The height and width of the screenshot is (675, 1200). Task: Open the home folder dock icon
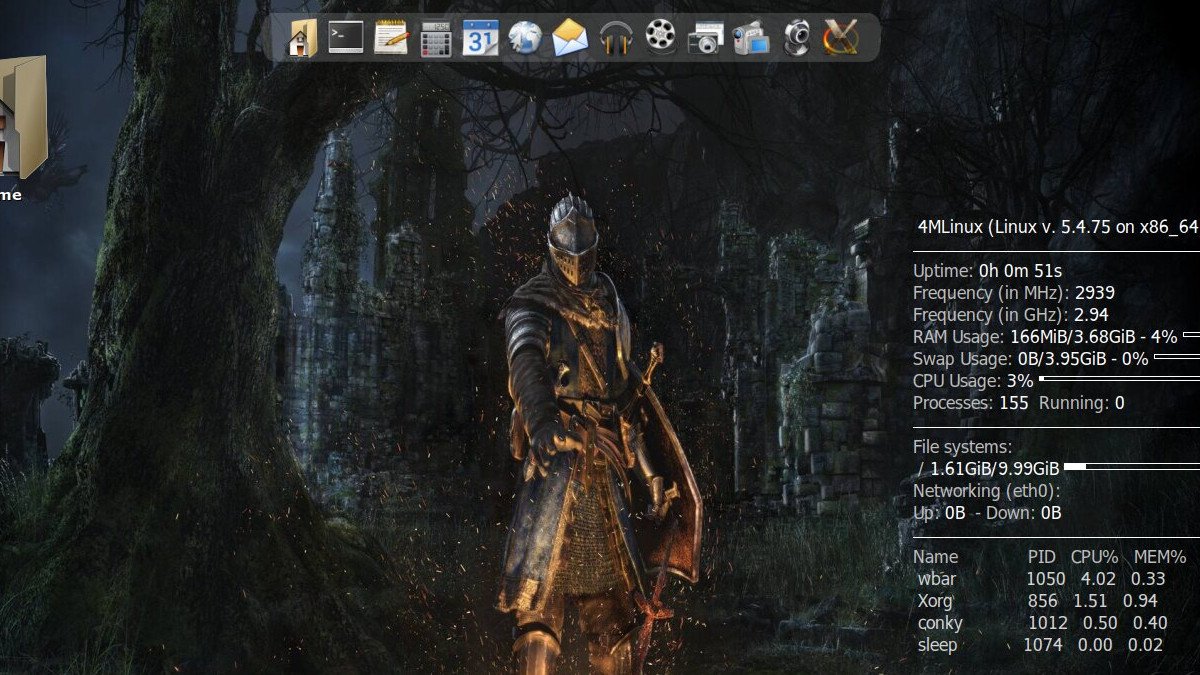point(302,38)
